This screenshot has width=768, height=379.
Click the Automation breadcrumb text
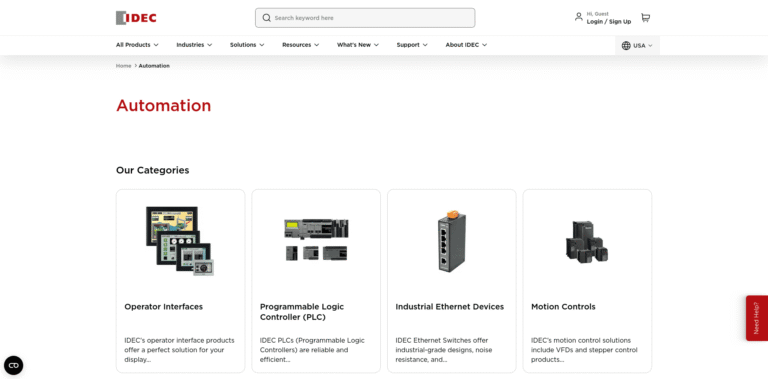coord(154,66)
